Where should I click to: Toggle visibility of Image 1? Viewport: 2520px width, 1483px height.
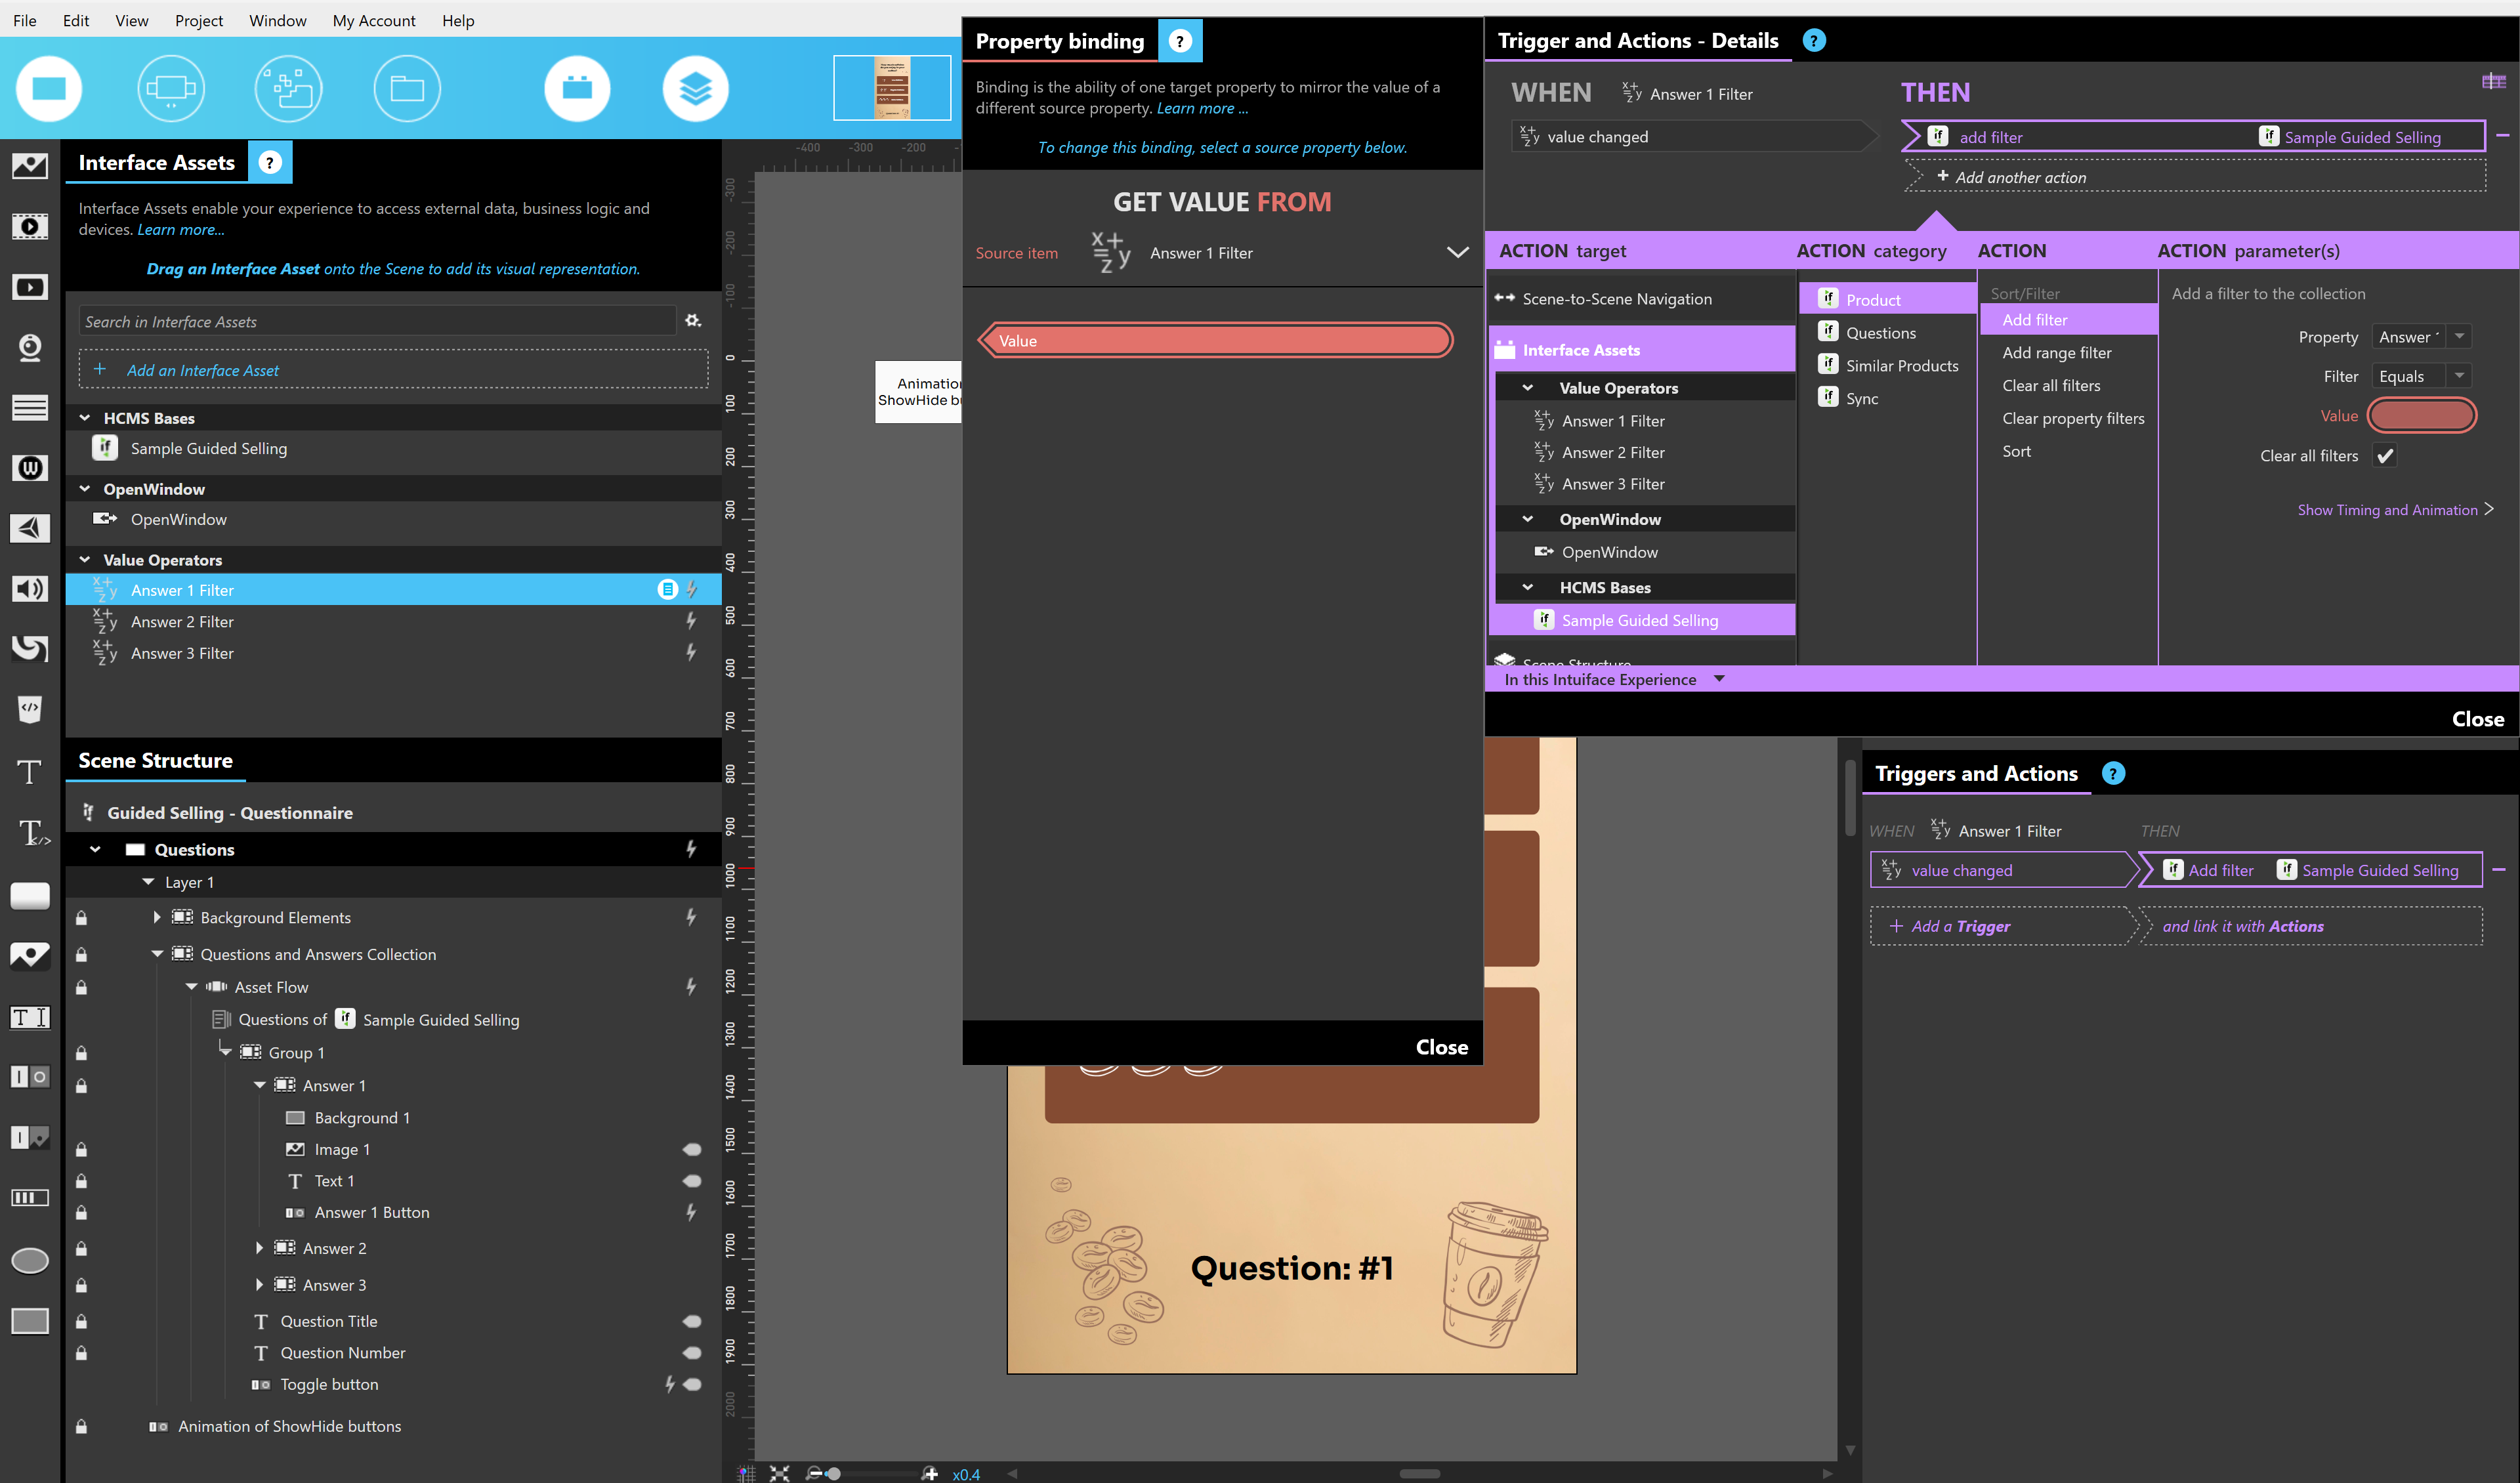(691, 1149)
